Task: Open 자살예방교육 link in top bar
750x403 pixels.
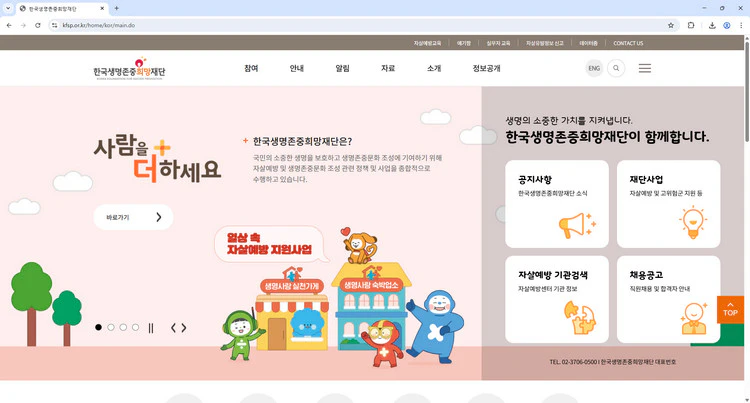Action: pyautogui.click(x=427, y=43)
